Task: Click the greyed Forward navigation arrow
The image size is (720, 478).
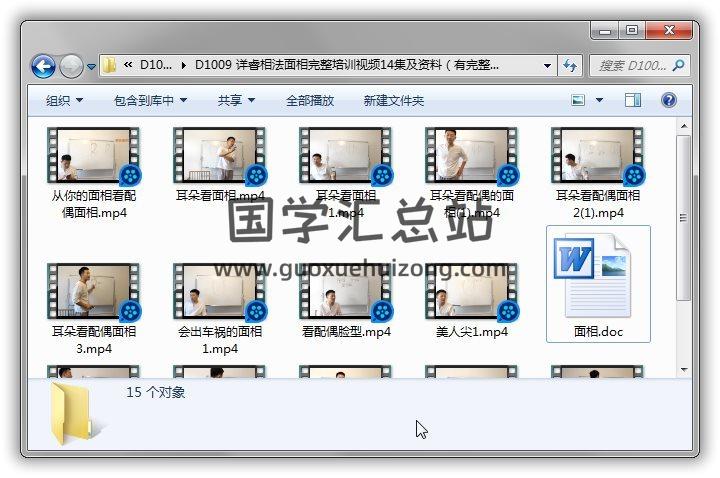Action: tap(72, 67)
